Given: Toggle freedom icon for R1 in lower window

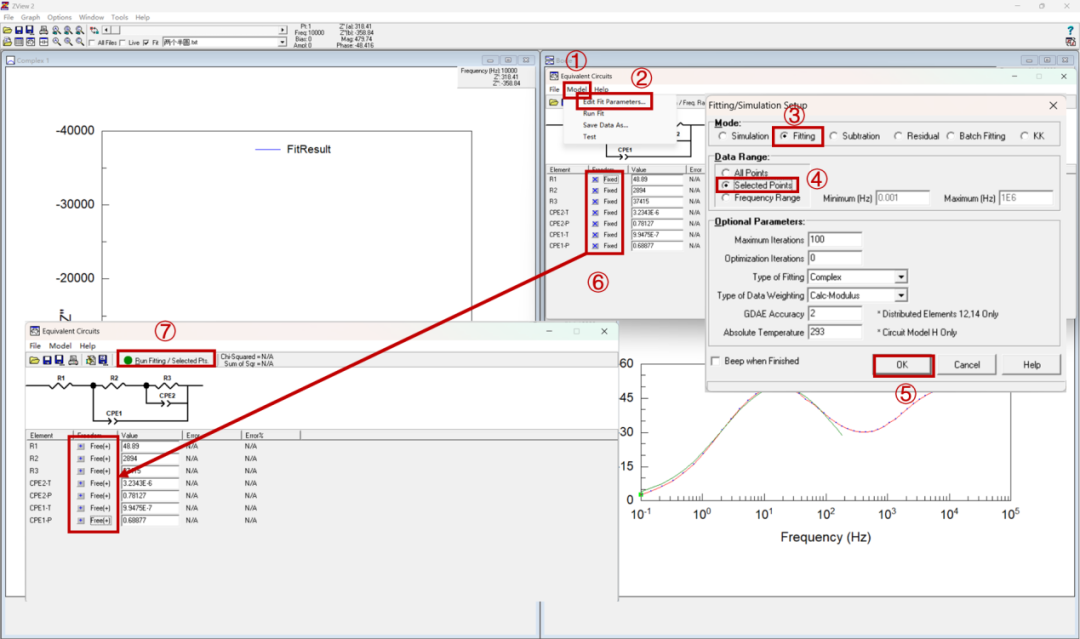Looking at the screenshot, I should coord(81,446).
